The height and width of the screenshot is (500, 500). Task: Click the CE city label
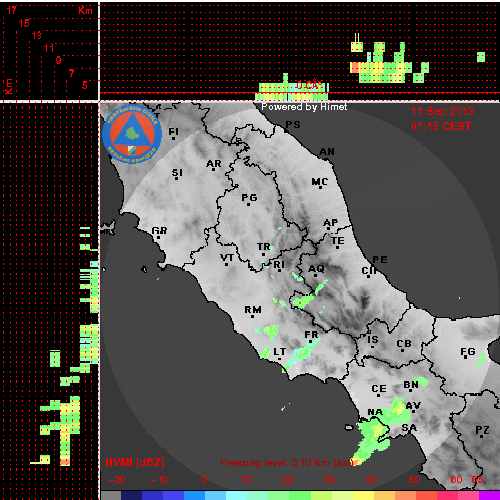(x=379, y=389)
